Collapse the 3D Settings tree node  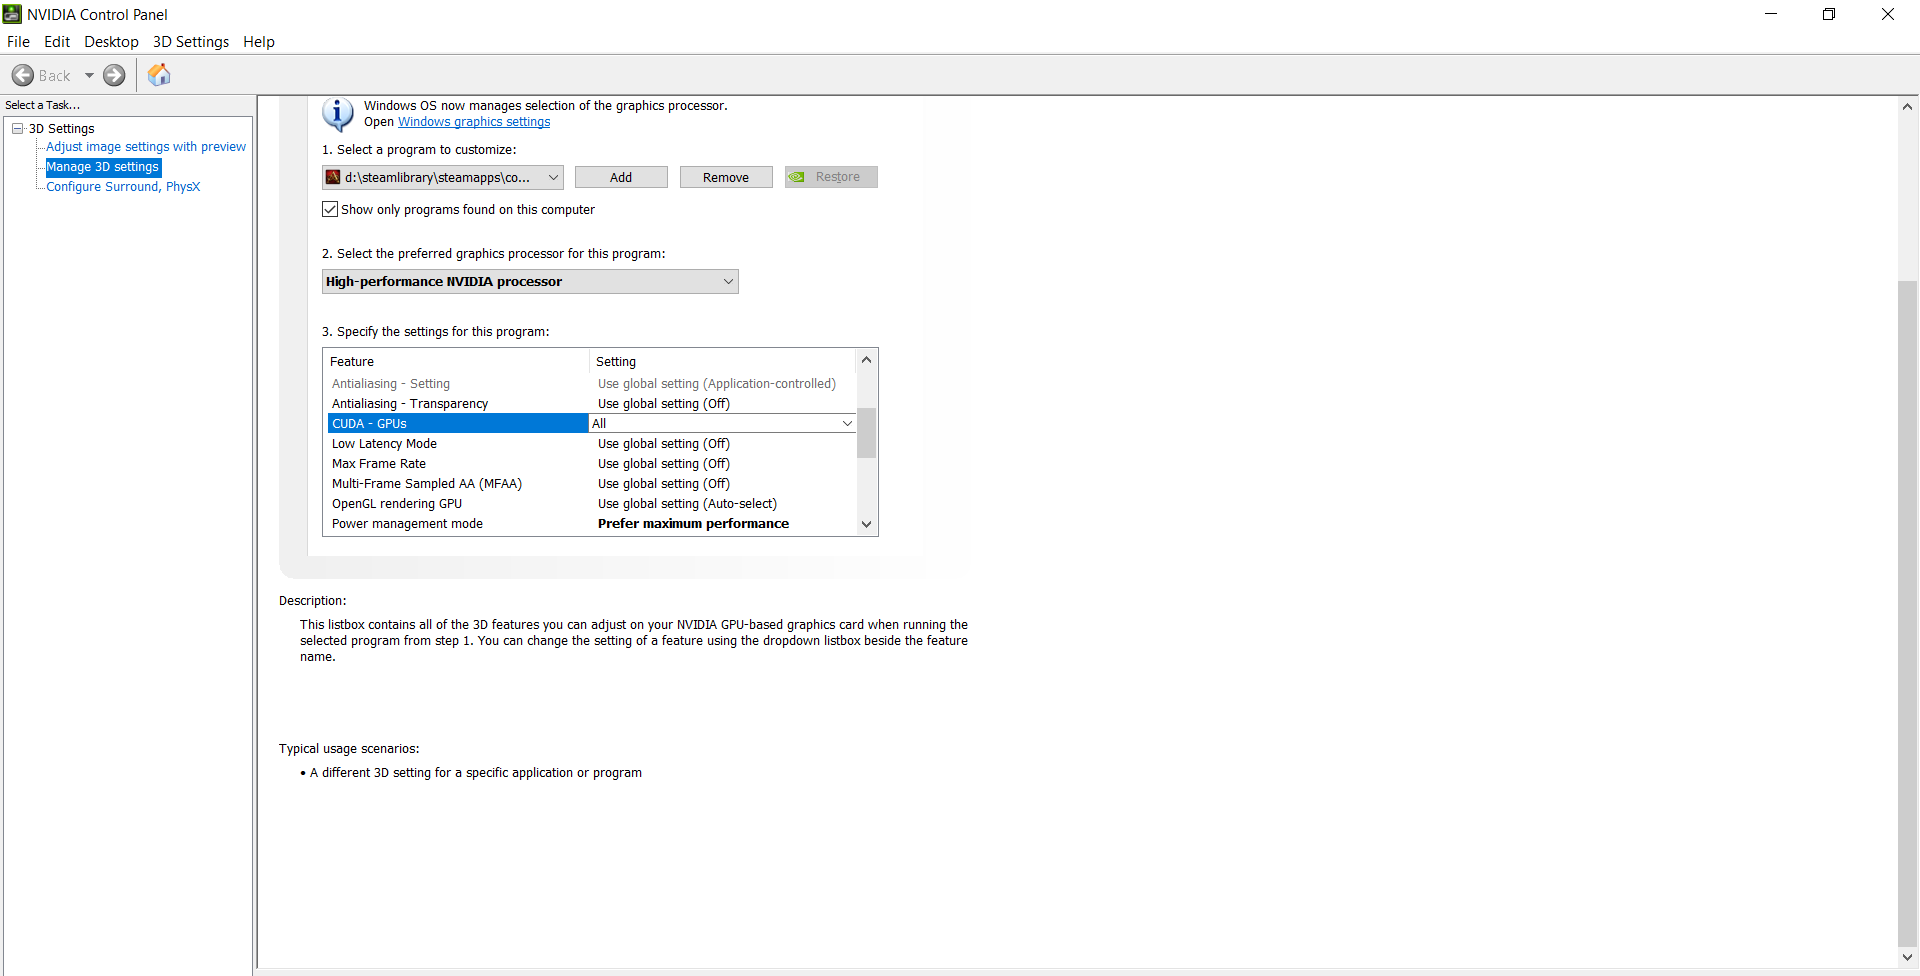[17, 128]
